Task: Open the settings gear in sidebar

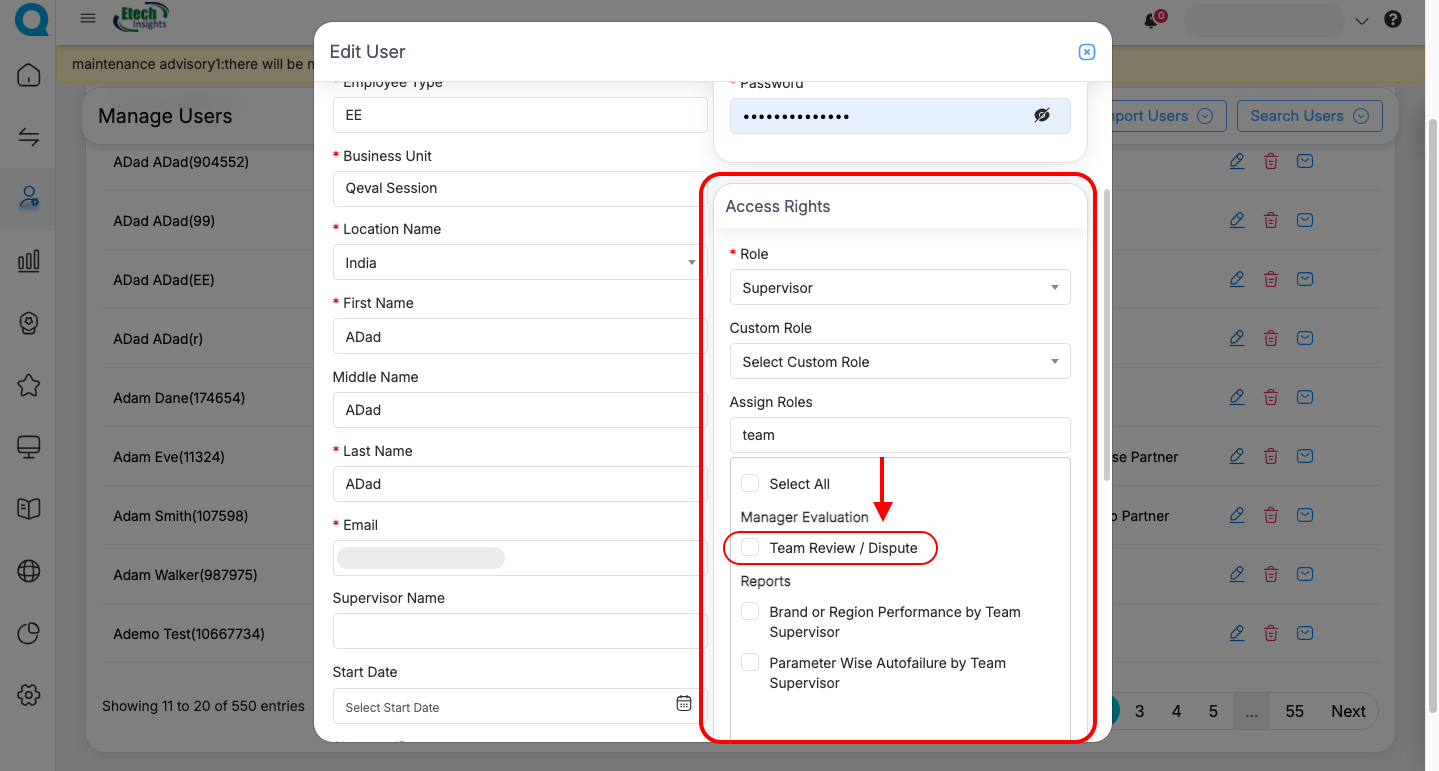Action: 29,695
